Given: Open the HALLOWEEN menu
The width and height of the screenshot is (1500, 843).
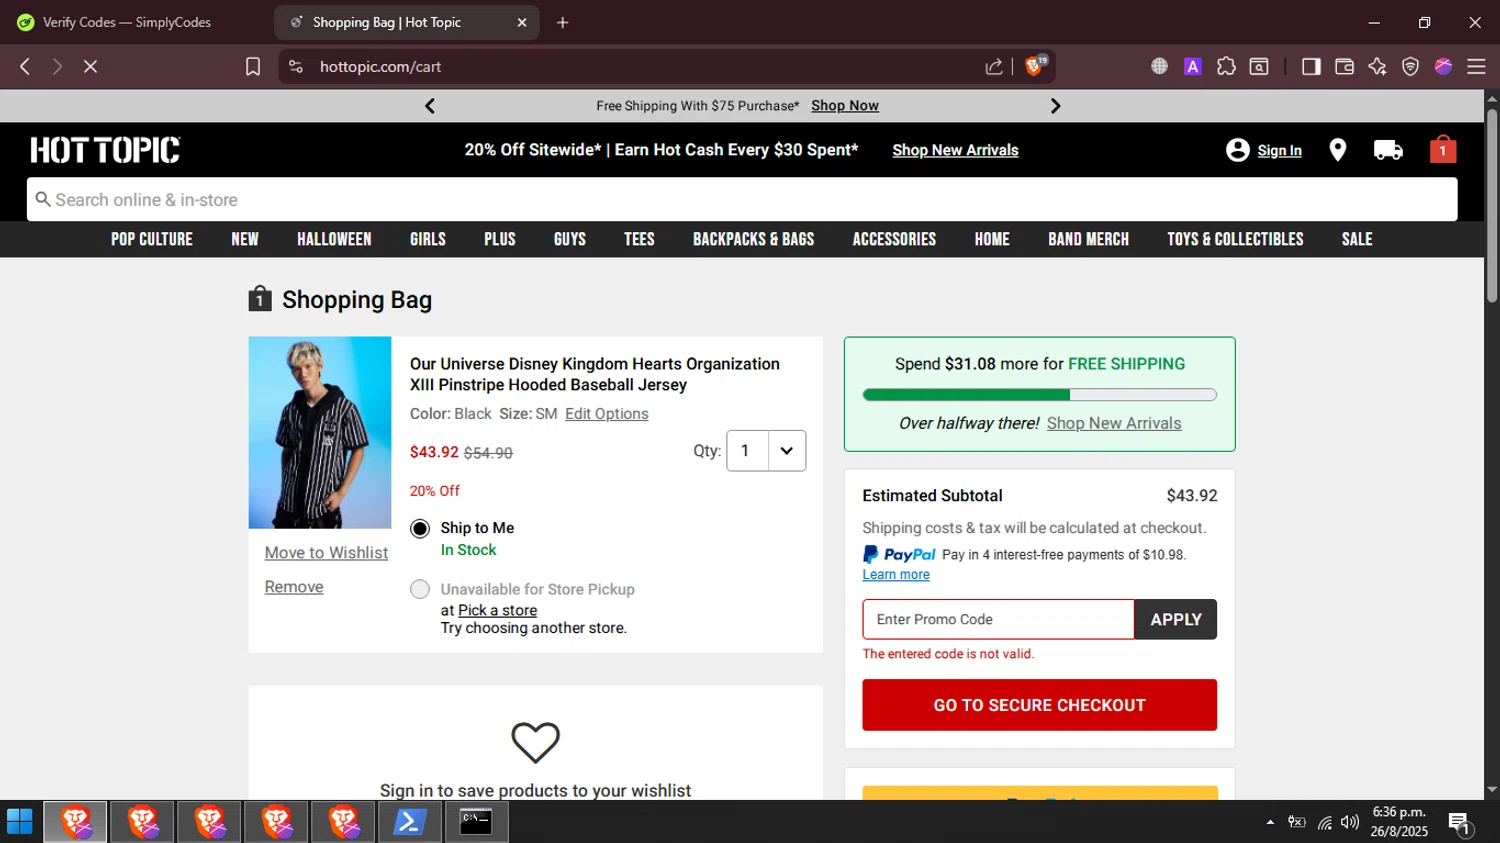Looking at the screenshot, I should point(334,239).
